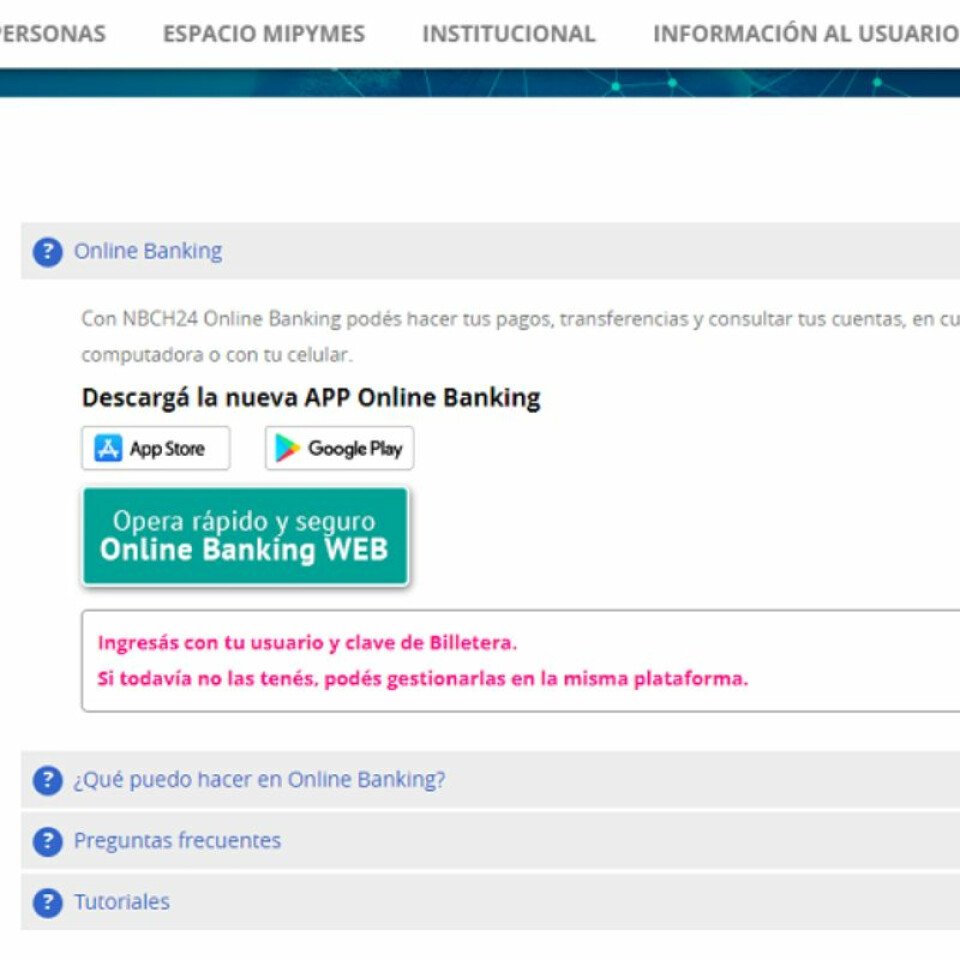Image resolution: width=960 pixels, height=960 pixels.
Task: Click pink text "Ingresás con tu usuario"
Action: click(x=307, y=643)
